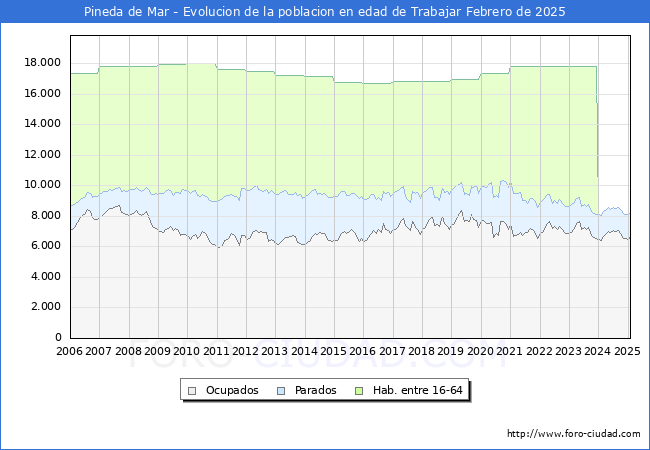
Task: Click the 16.000 y-axis label
Action: pyautogui.click(x=42, y=94)
